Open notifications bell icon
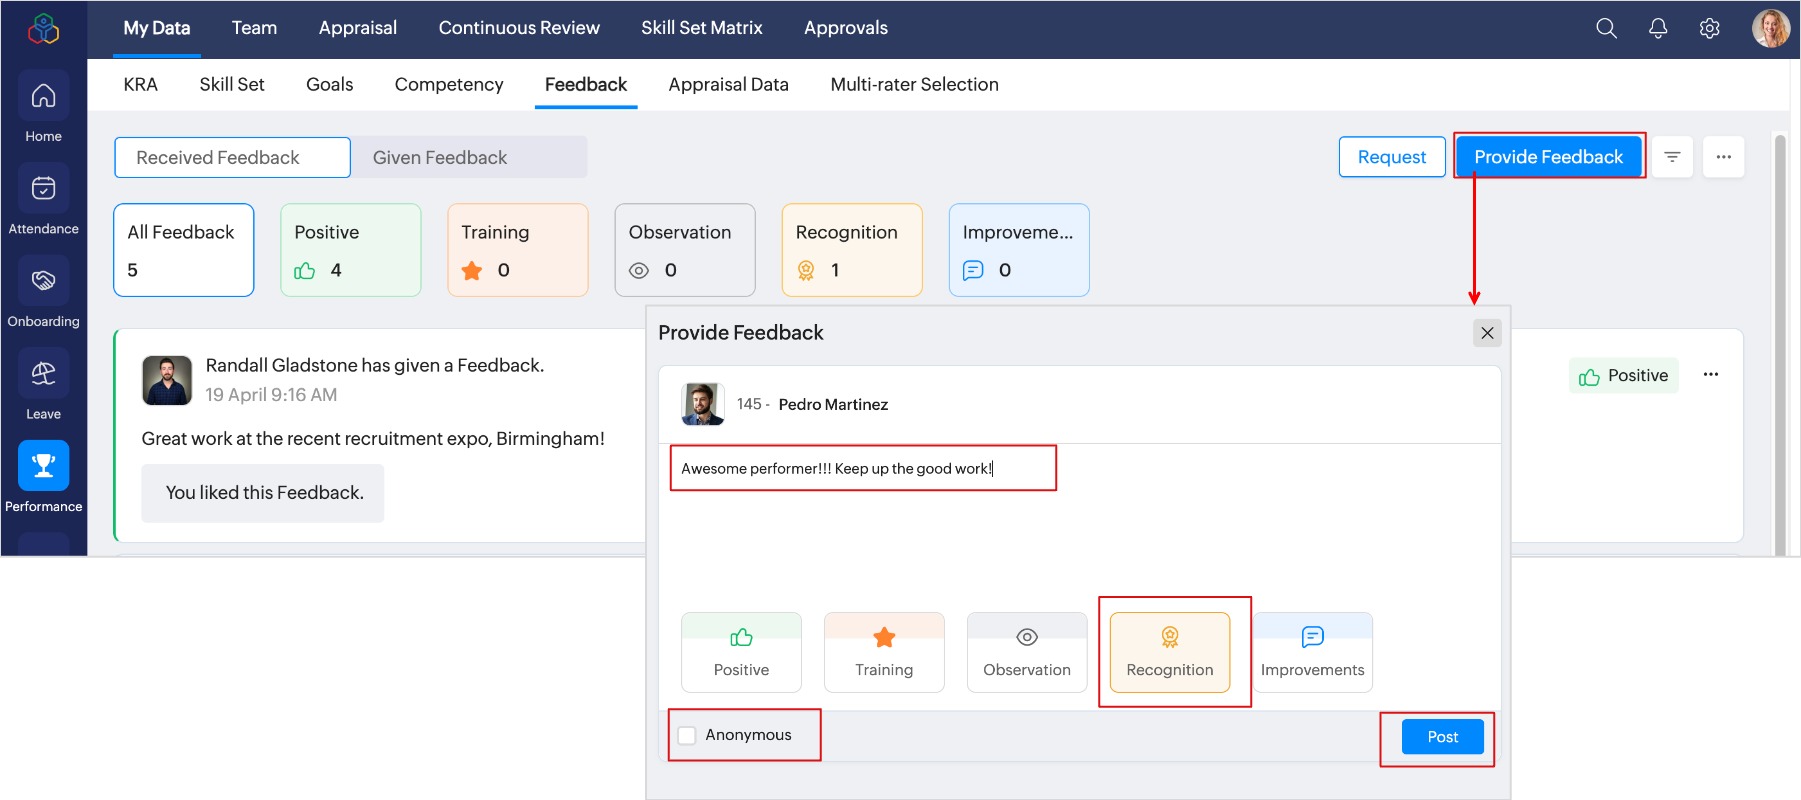Viewport: 1801px width, 800px height. (1658, 28)
